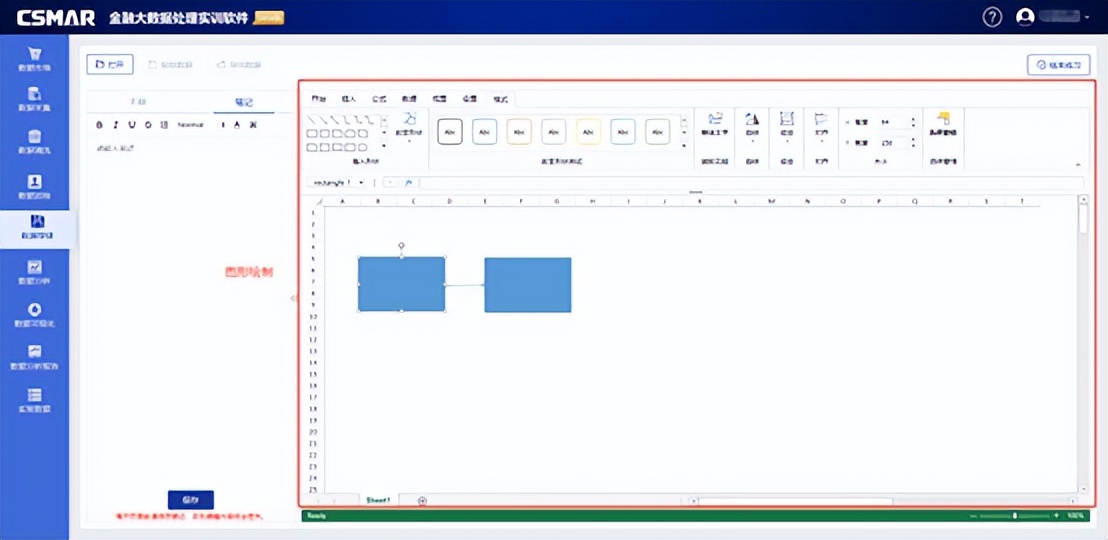Click the rotate triangles icon in ribbon
Screen dimensions: 1108x540
point(752,118)
